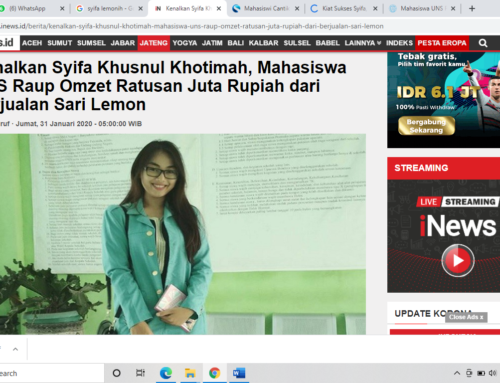Open the SUMSEL news section
The width and height of the screenshot is (500, 383).
click(91, 43)
